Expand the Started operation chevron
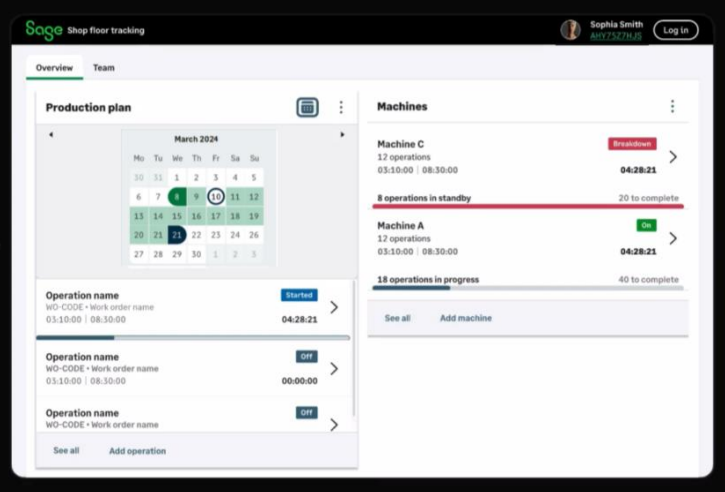 click(334, 307)
